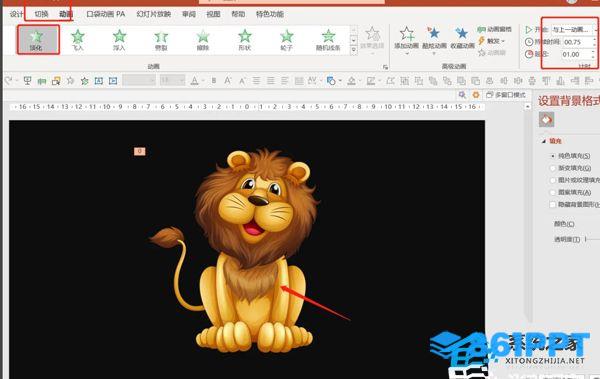The width and height of the screenshot is (600, 379).
Task: Apply the 轮子 wheel animation
Action: (x=286, y=40)
